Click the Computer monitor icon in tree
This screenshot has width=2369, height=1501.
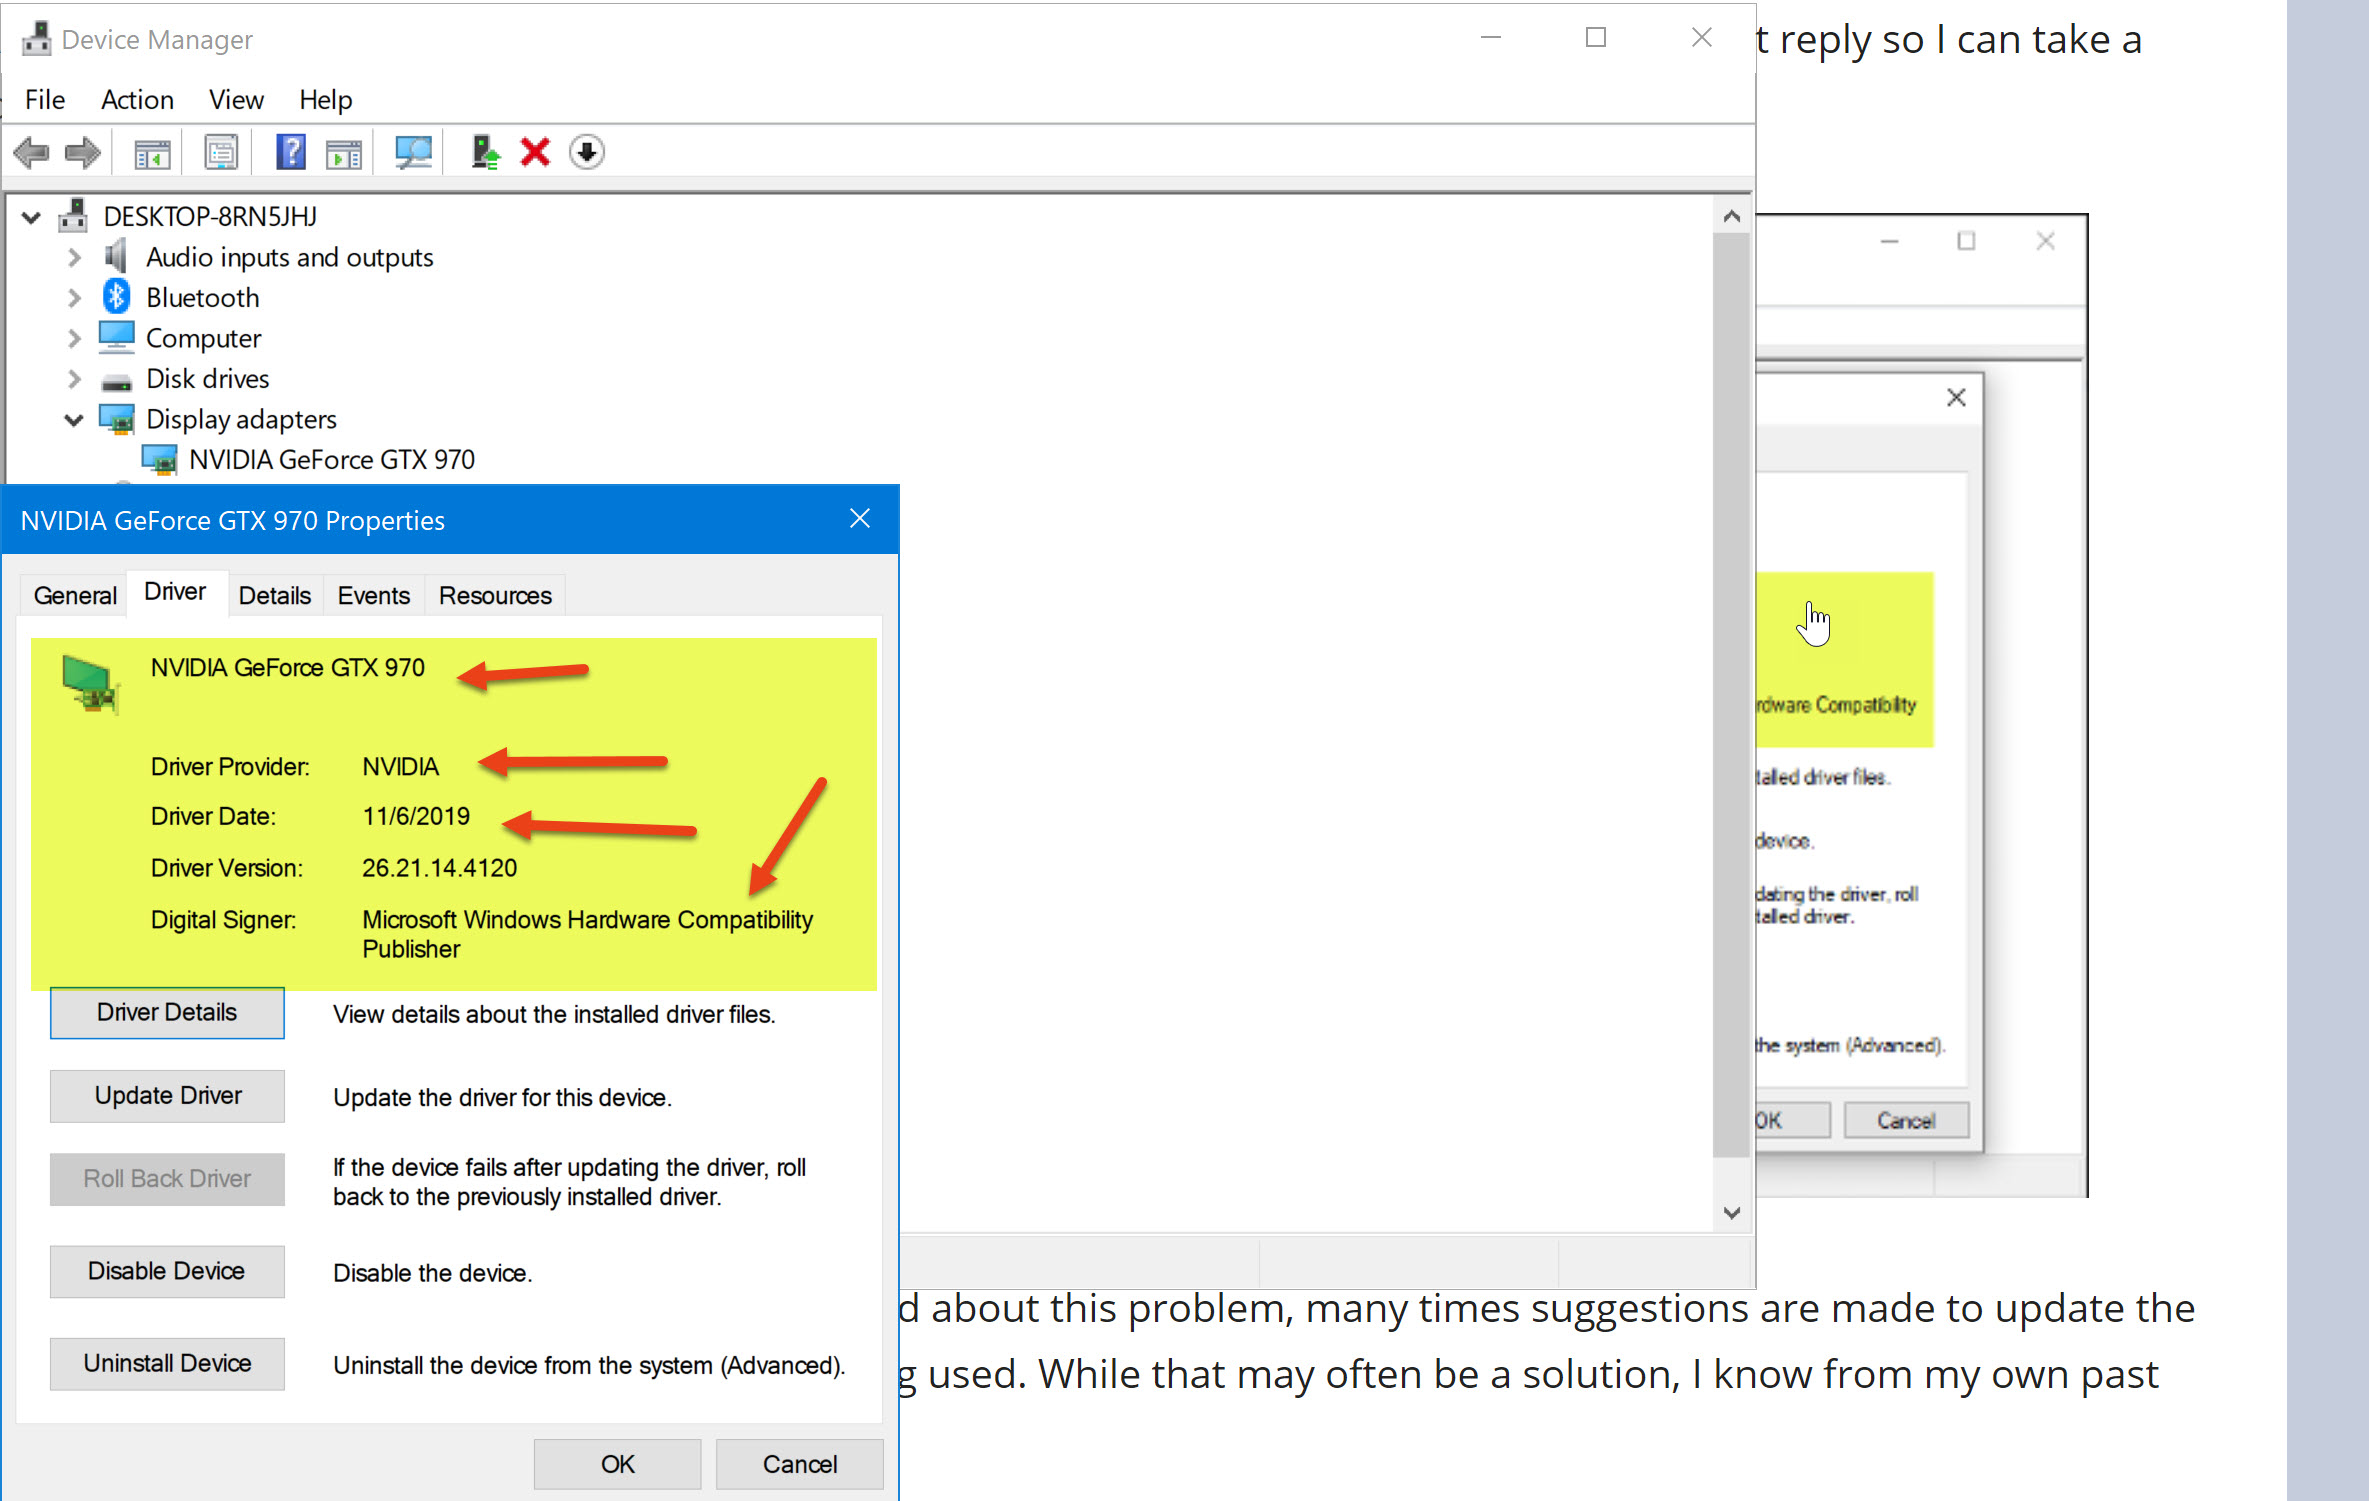(116, 338)
